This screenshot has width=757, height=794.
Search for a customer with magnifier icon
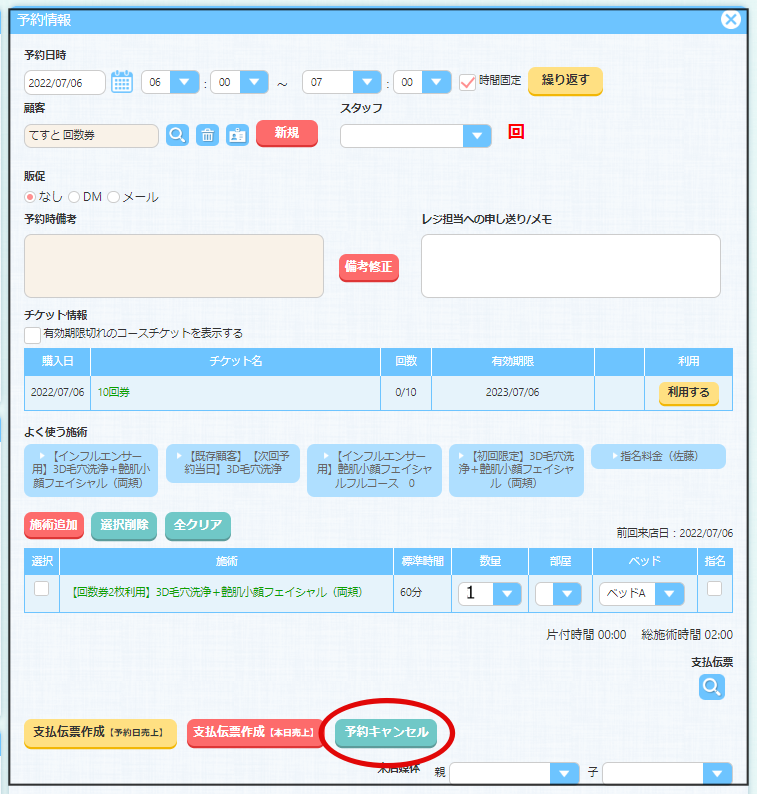click(177, 136)
